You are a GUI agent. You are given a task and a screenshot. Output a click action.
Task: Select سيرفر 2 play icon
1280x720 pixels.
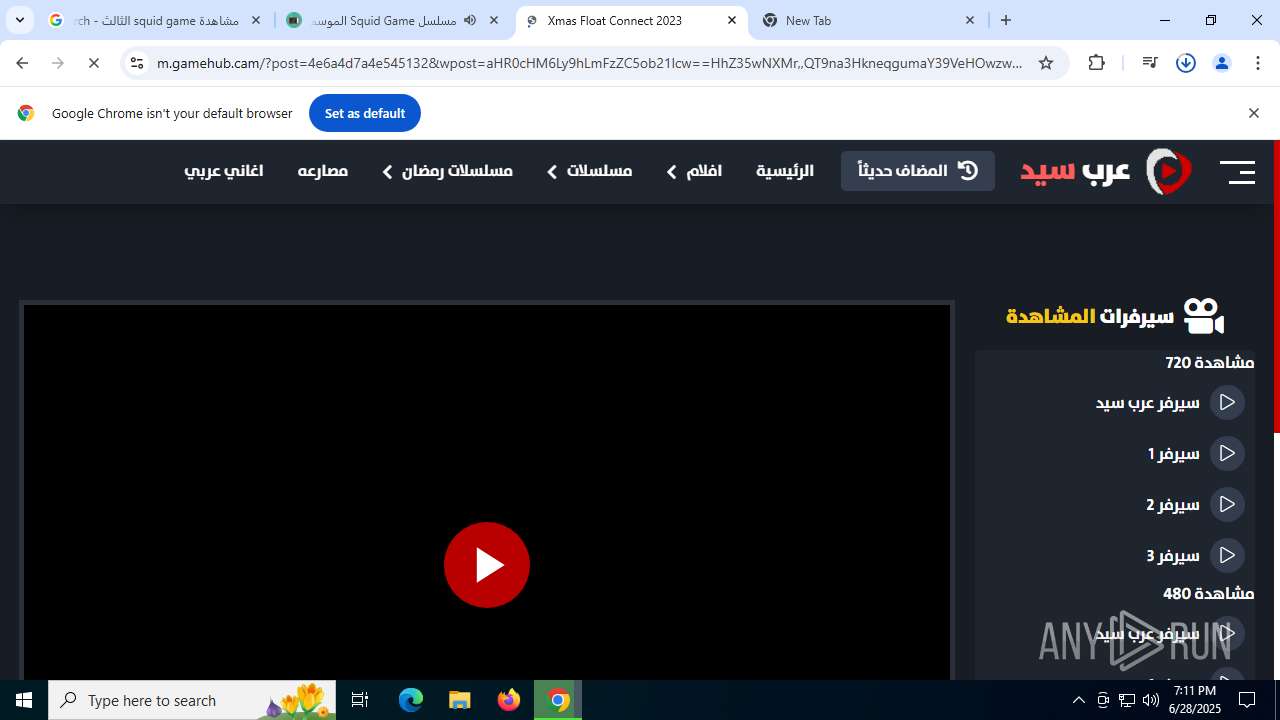(x=1227, y=504)
